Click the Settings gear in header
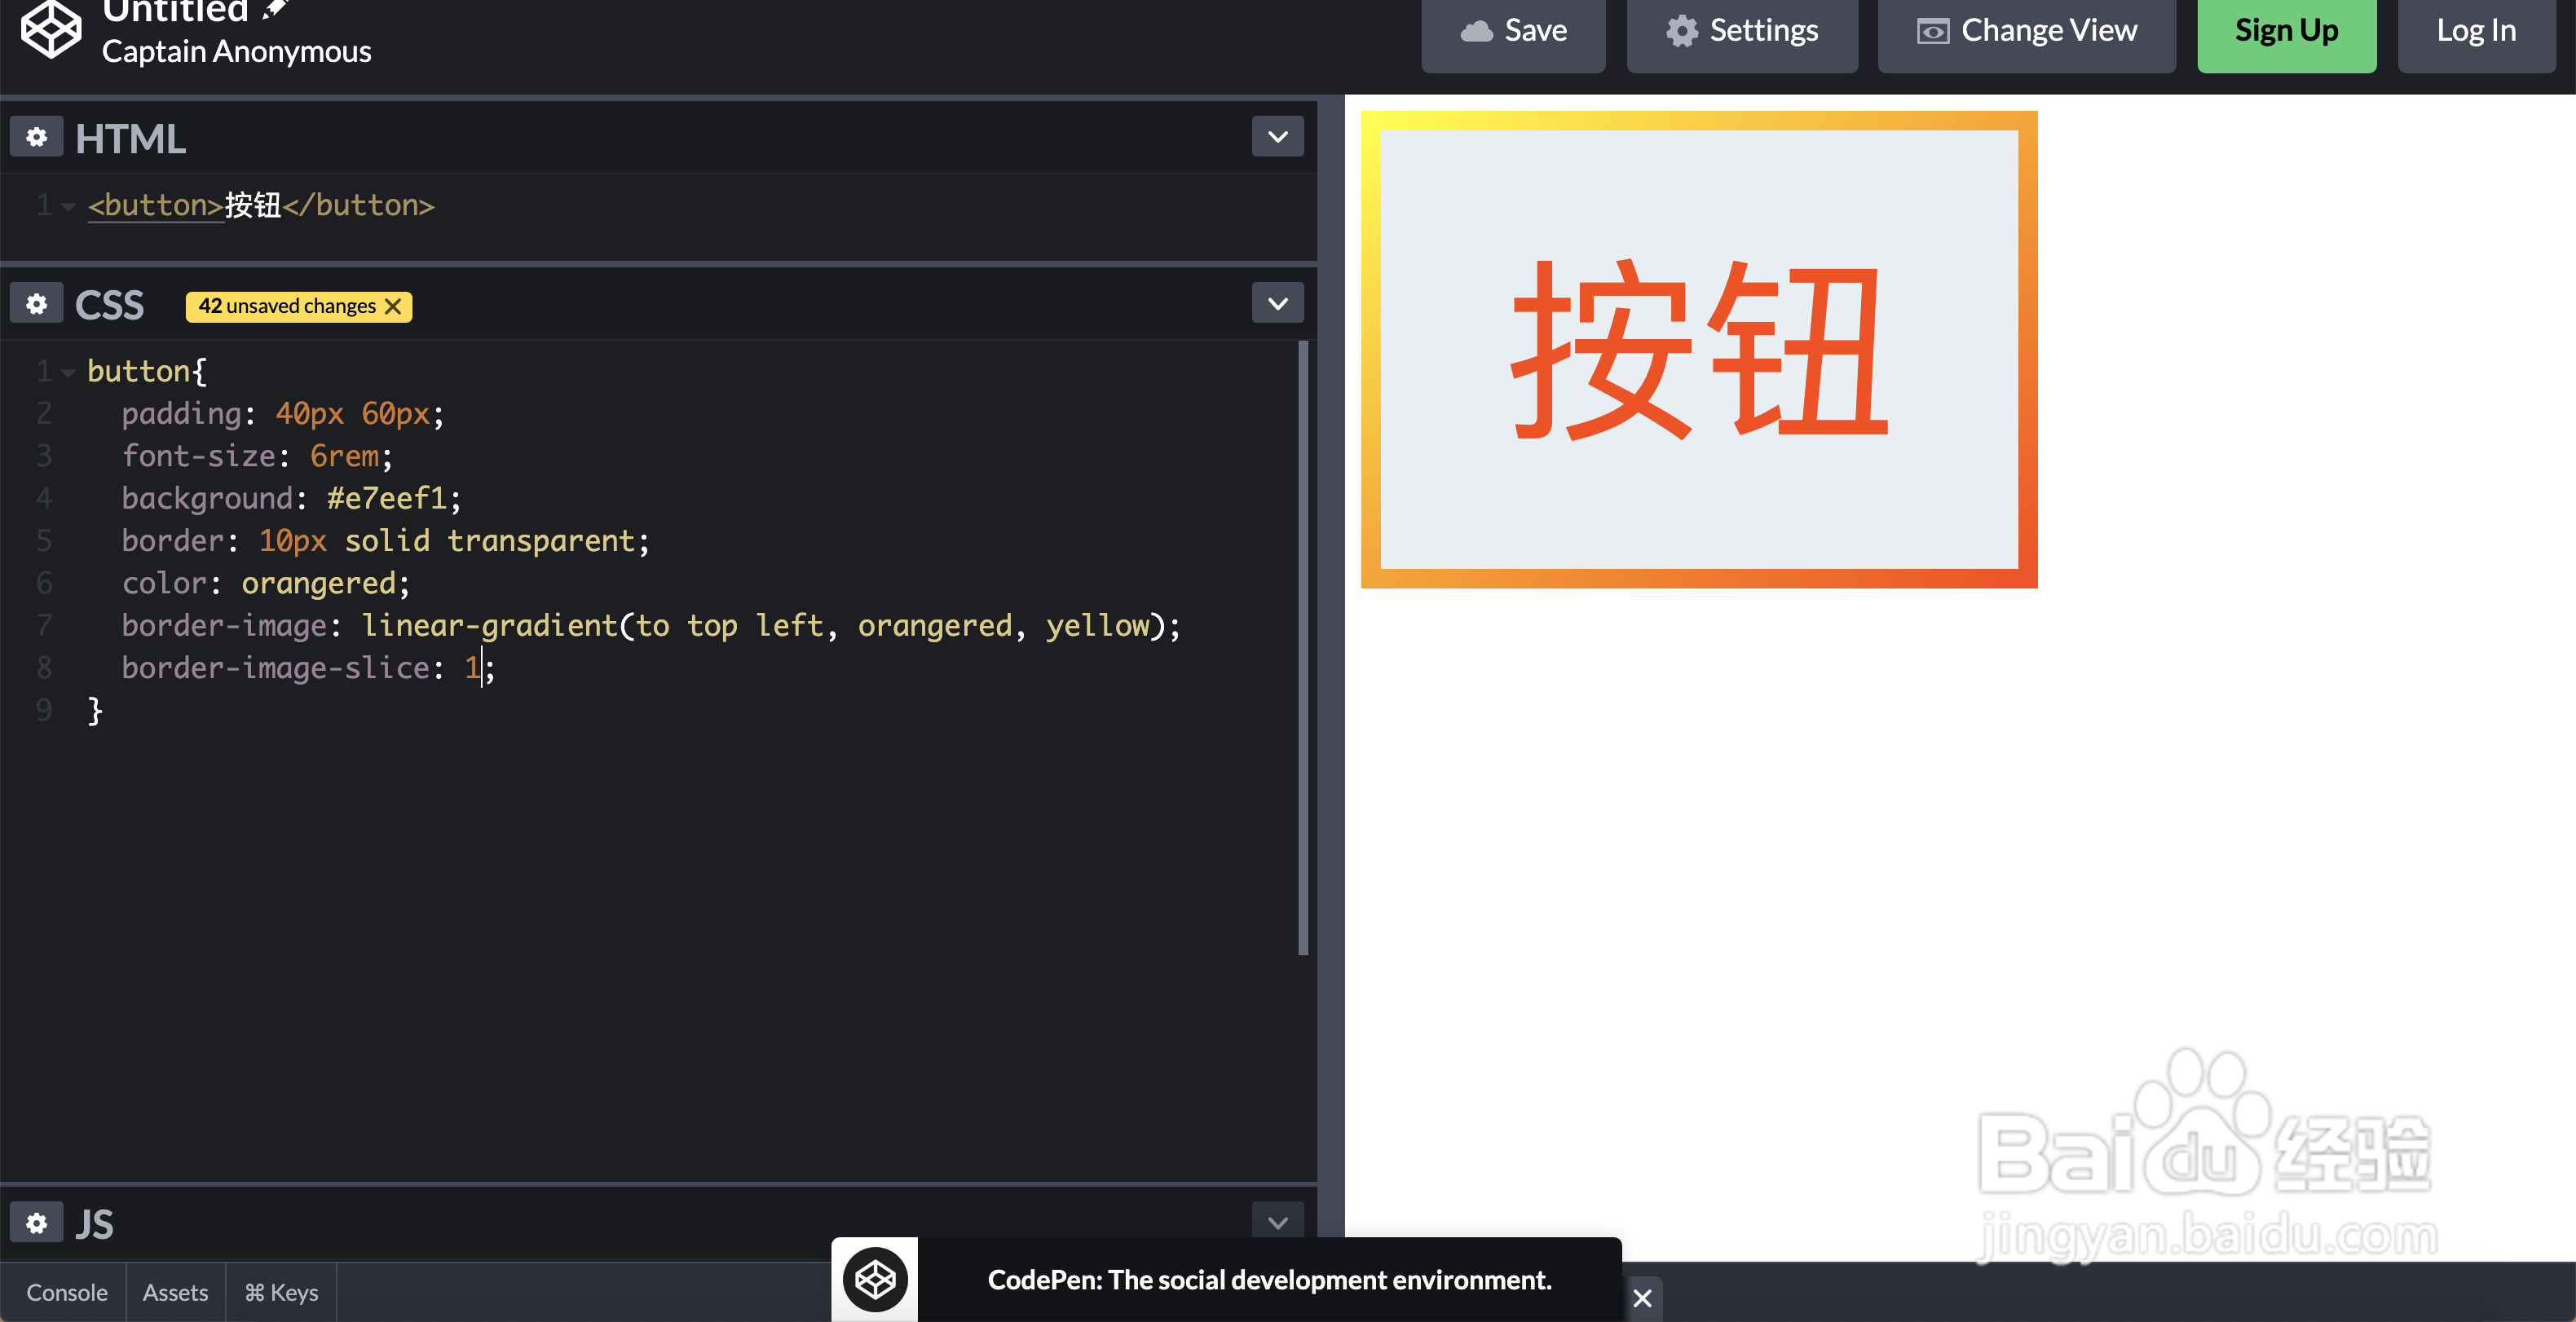Image resolution: width=2576 pixels, height=1322 pixels. point(1680,29)
